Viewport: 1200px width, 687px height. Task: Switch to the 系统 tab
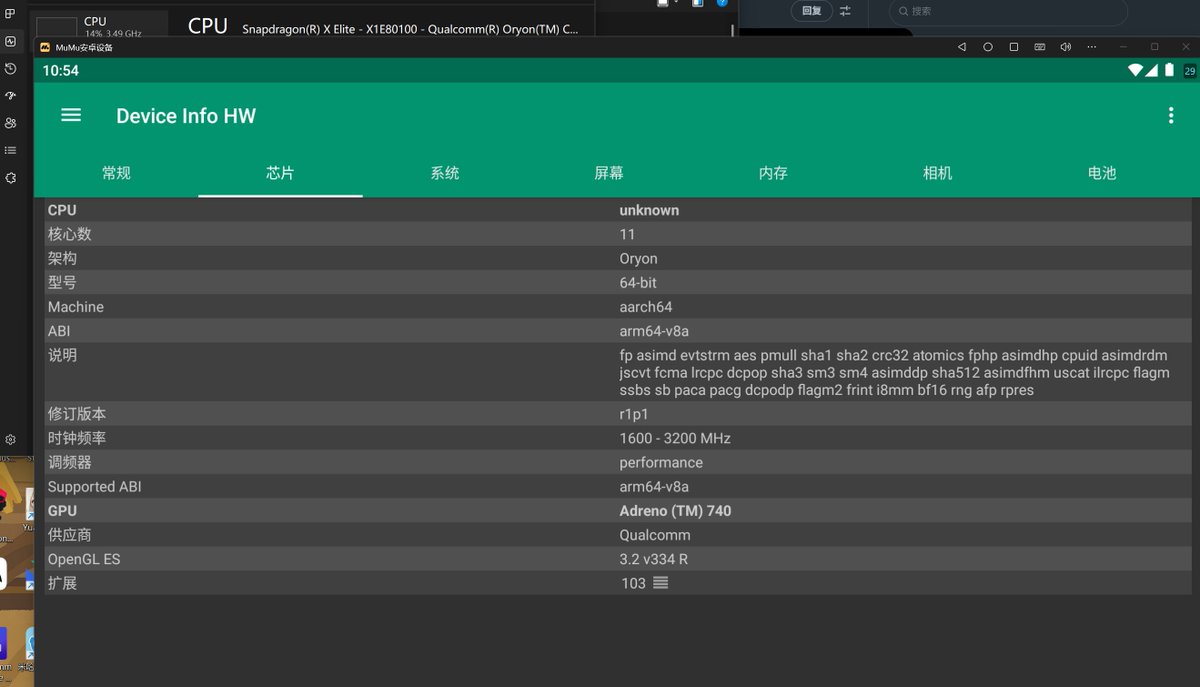pos(445,173)
